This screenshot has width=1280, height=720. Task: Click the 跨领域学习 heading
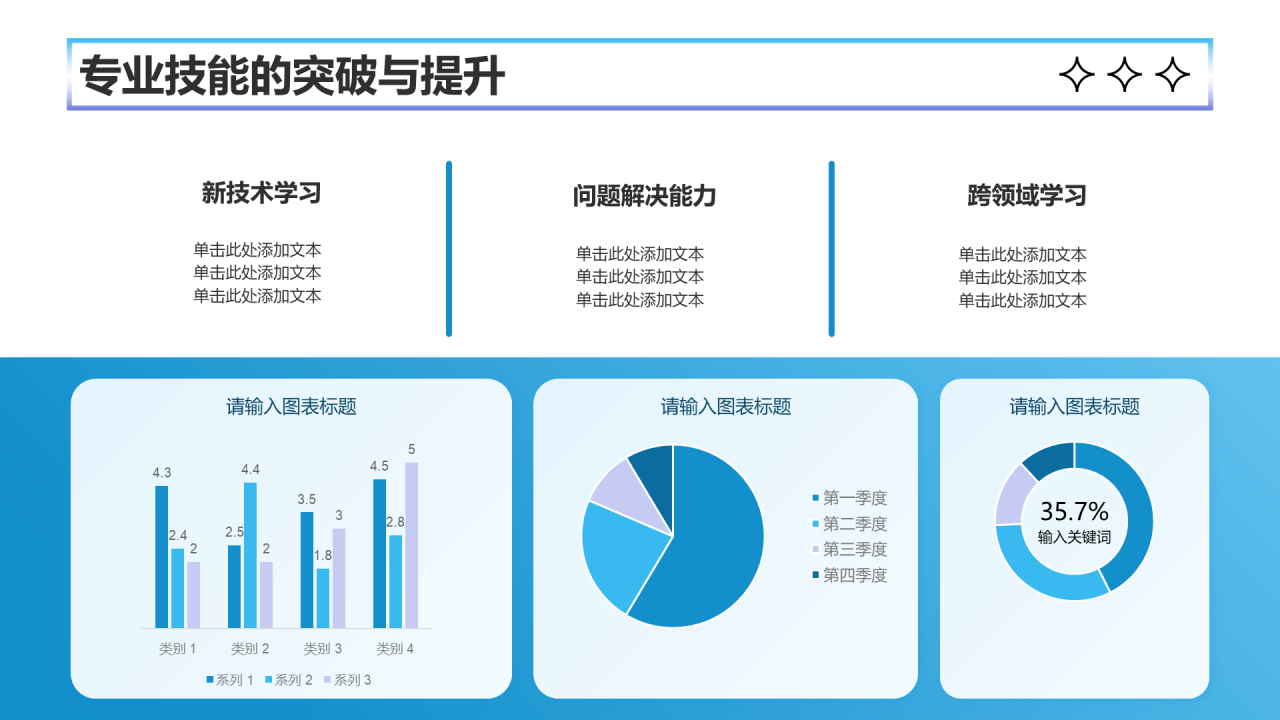pyautogui.click(x=1027, y=195)
